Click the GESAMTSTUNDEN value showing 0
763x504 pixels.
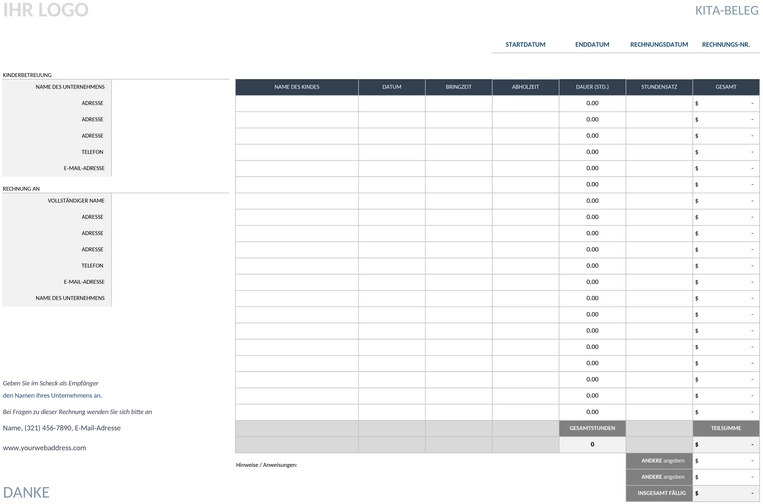[592, 444]
